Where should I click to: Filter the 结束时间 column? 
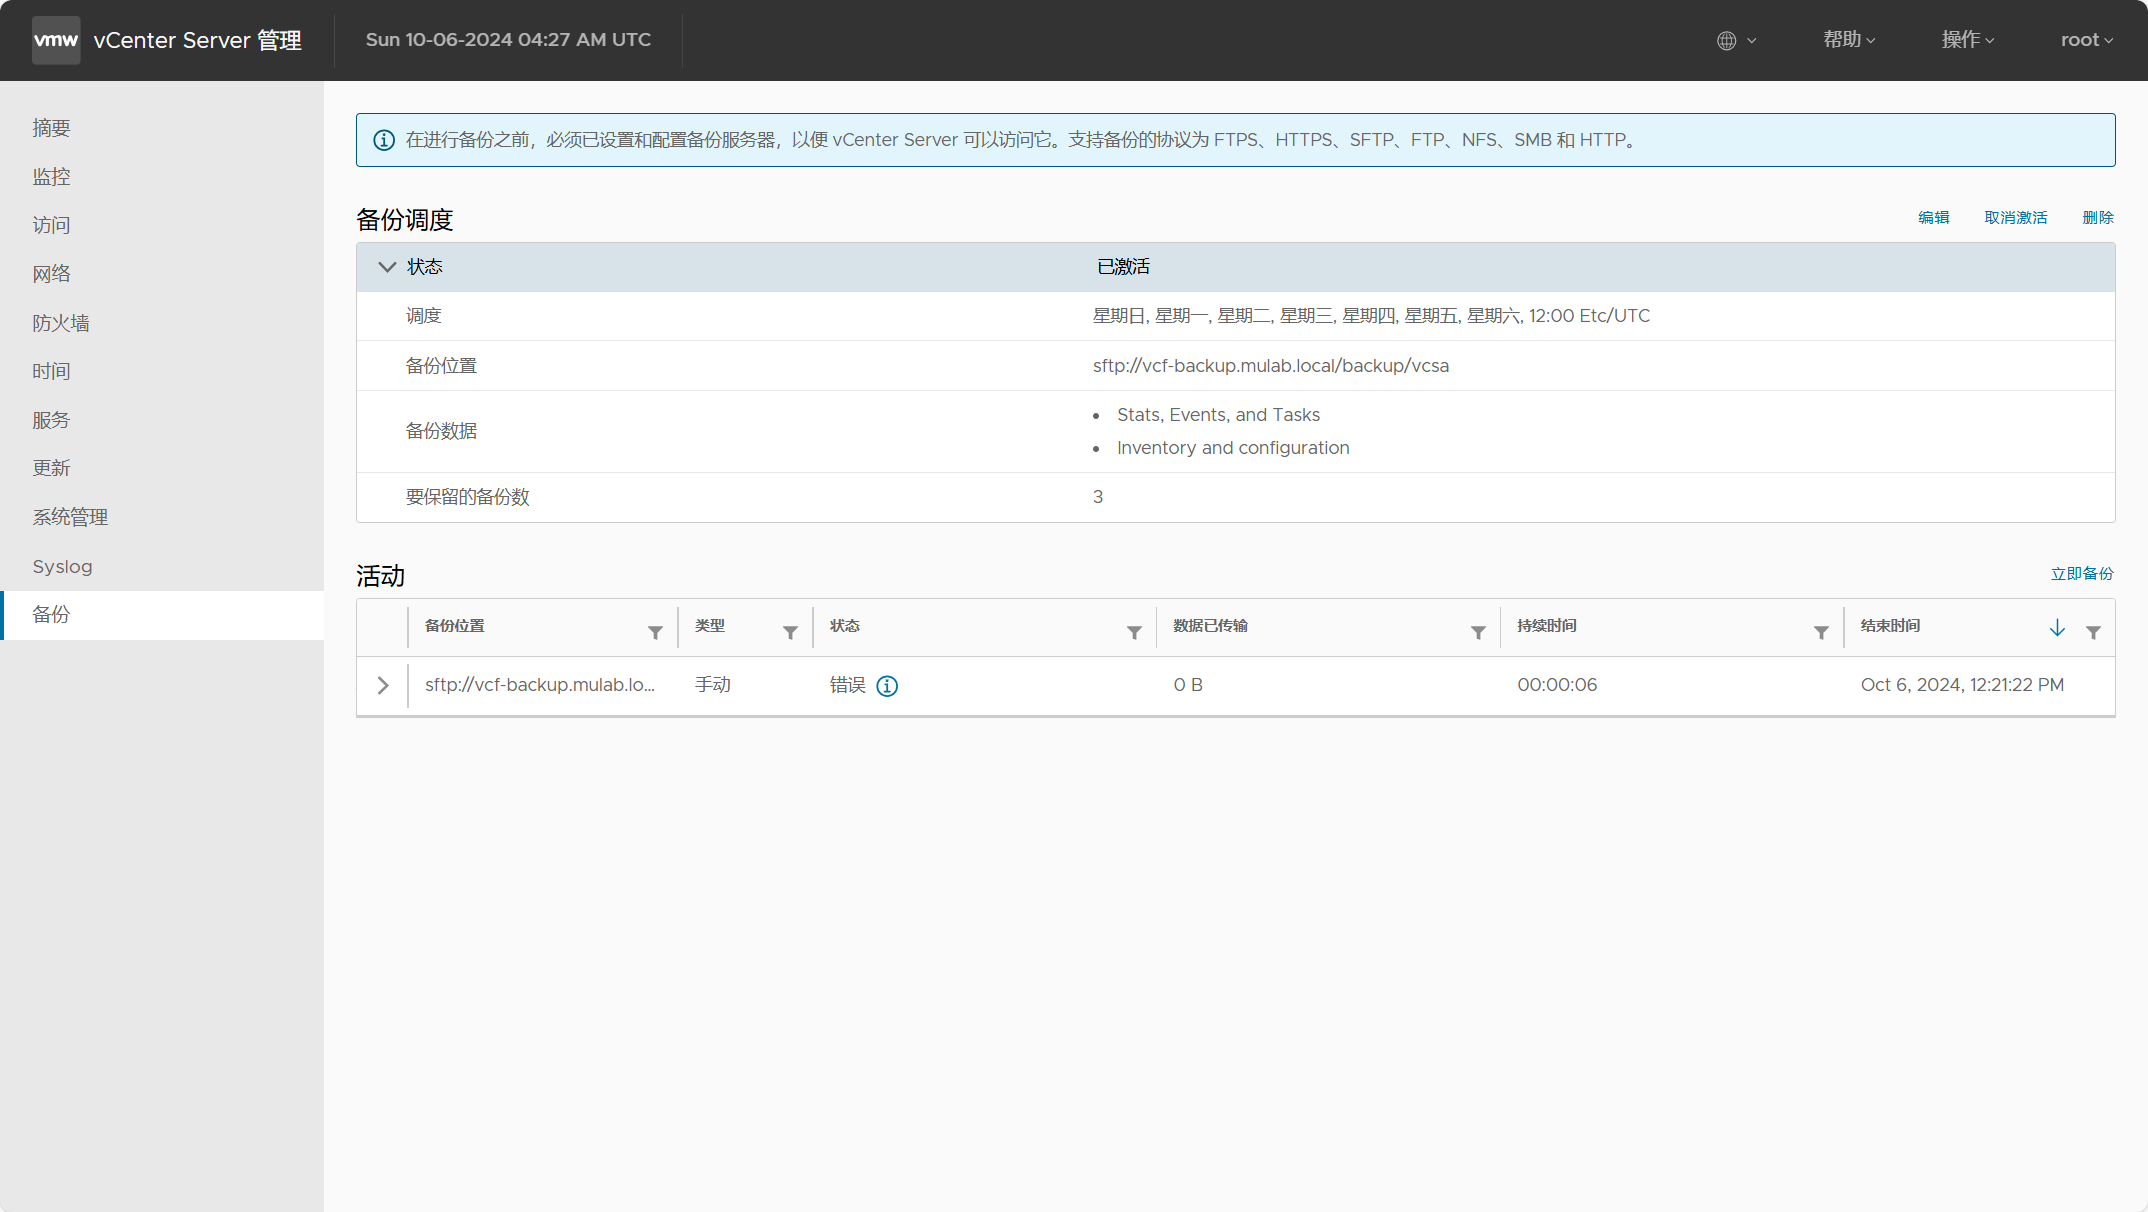[x=2093, y=632]
